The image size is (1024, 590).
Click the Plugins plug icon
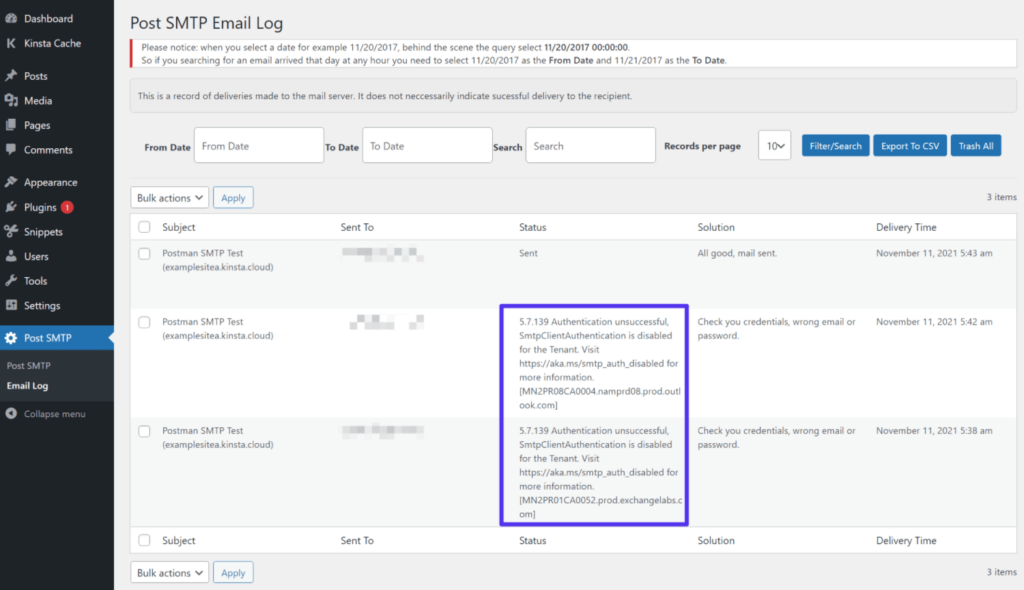pos(11,208)
